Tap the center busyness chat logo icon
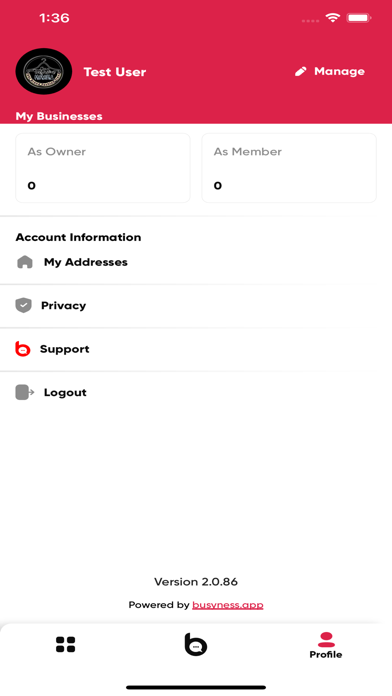 tap(196, 644)
